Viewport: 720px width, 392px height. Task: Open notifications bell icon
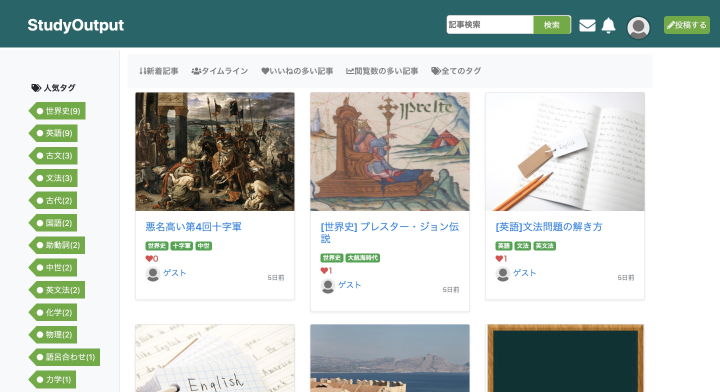(608, 25)
